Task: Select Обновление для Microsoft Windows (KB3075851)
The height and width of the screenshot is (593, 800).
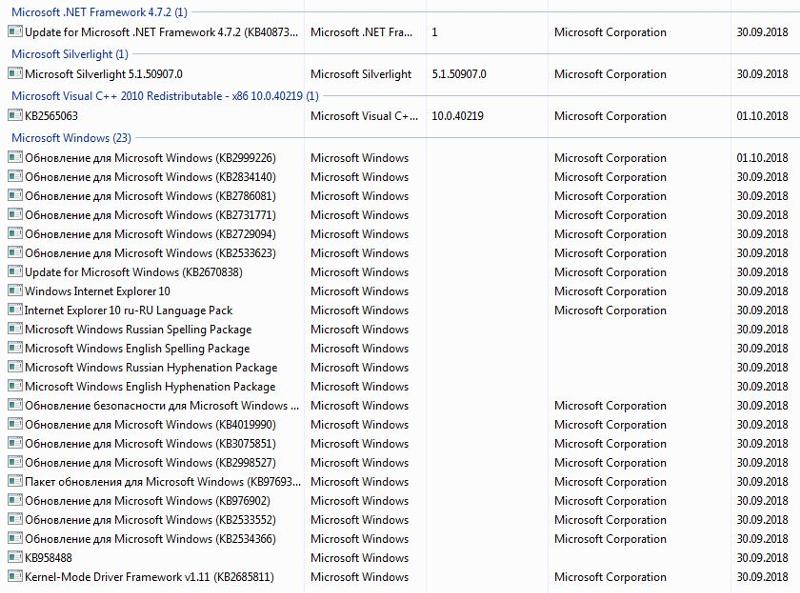Action: (x=151, y=443)
